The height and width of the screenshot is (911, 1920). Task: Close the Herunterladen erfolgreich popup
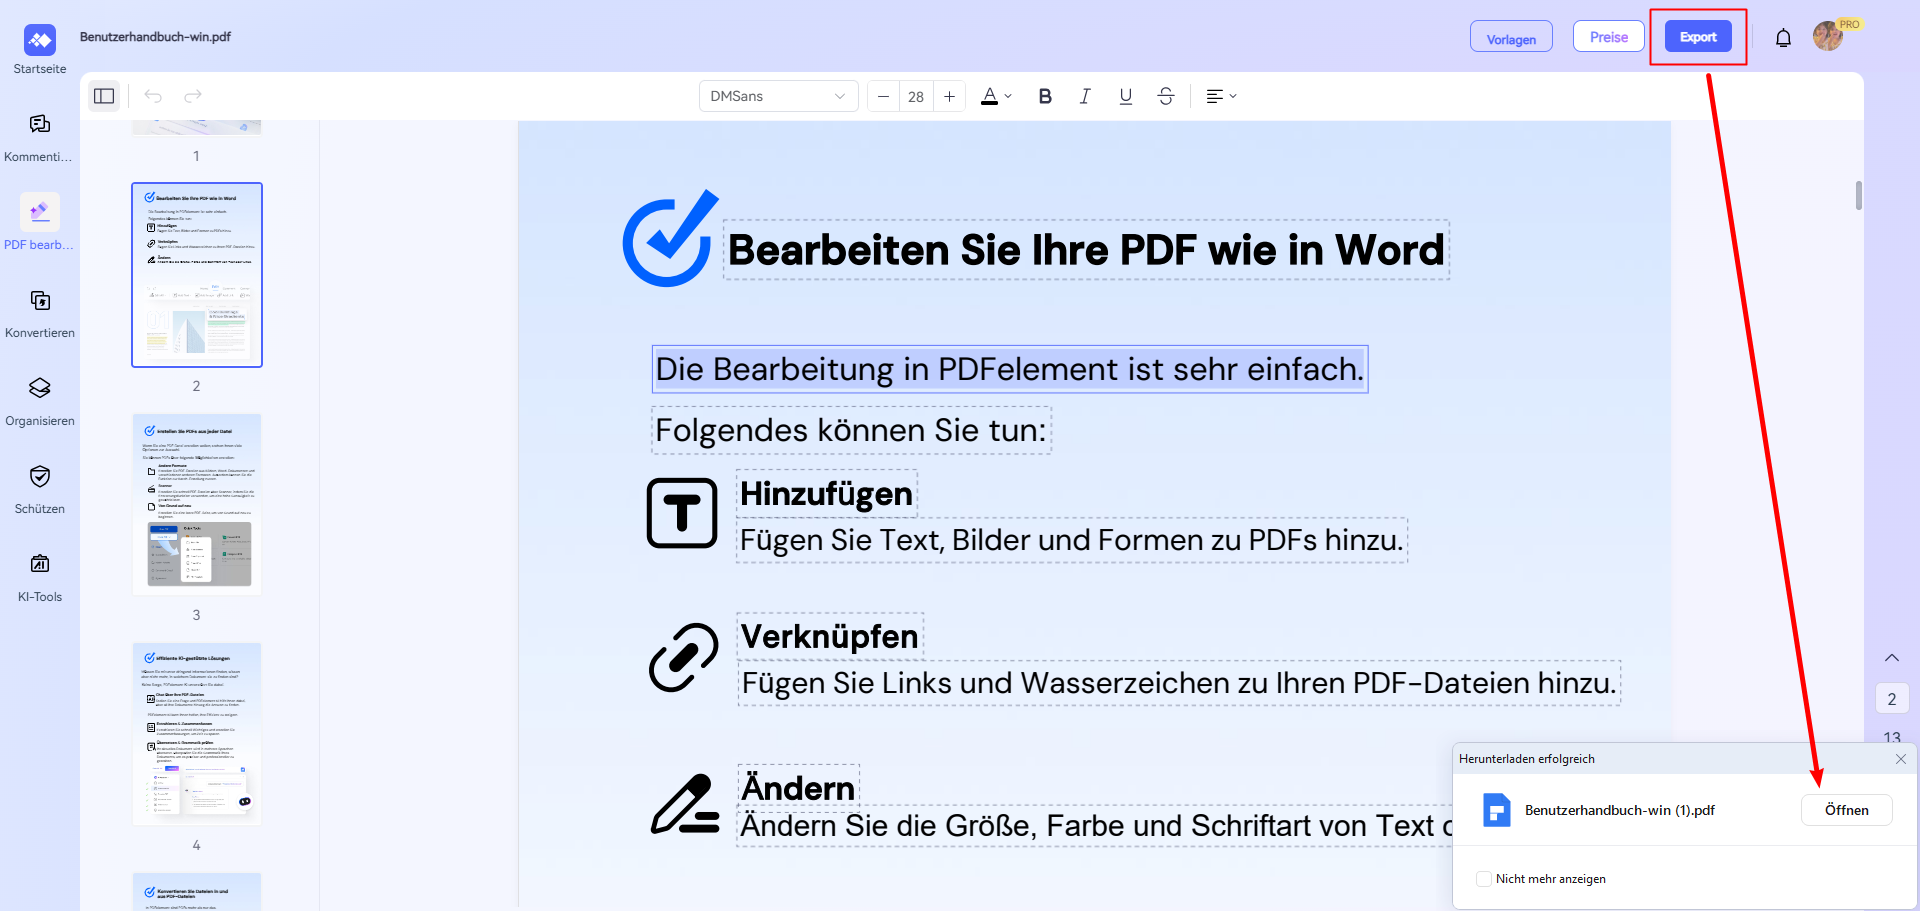[x=1901, y=759]
